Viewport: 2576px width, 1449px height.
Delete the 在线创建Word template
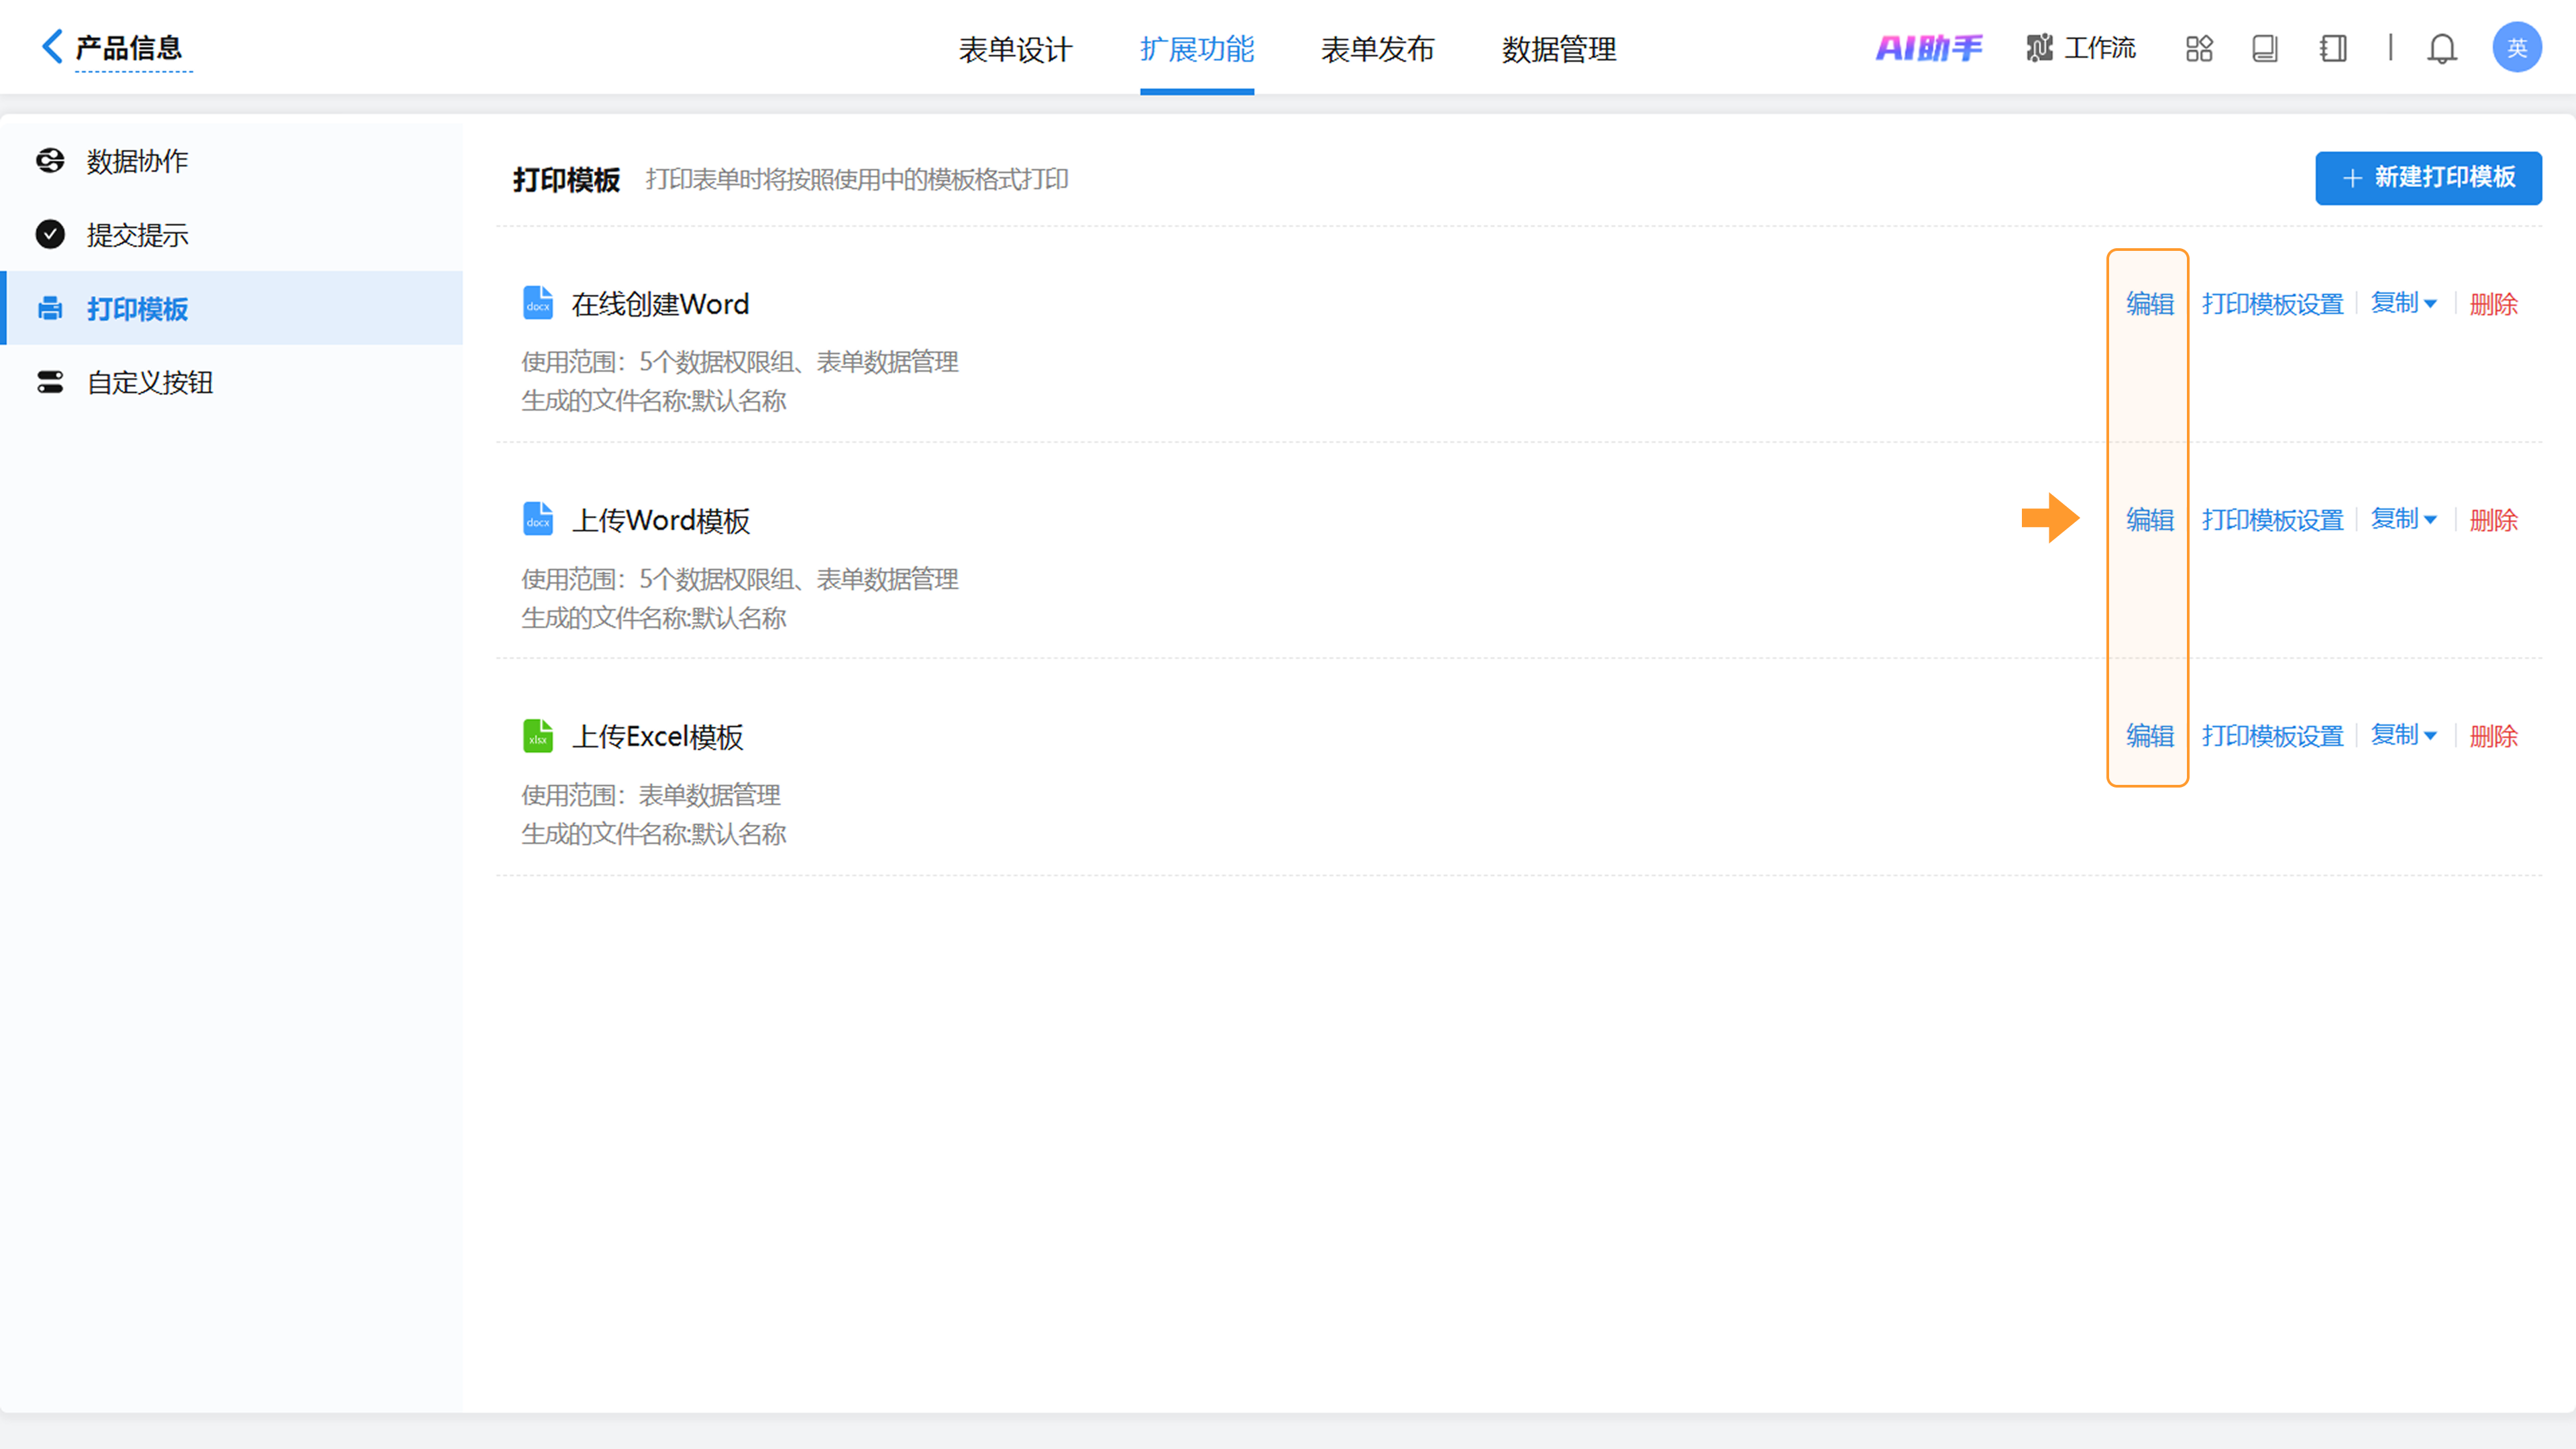tap(2493, 304)
